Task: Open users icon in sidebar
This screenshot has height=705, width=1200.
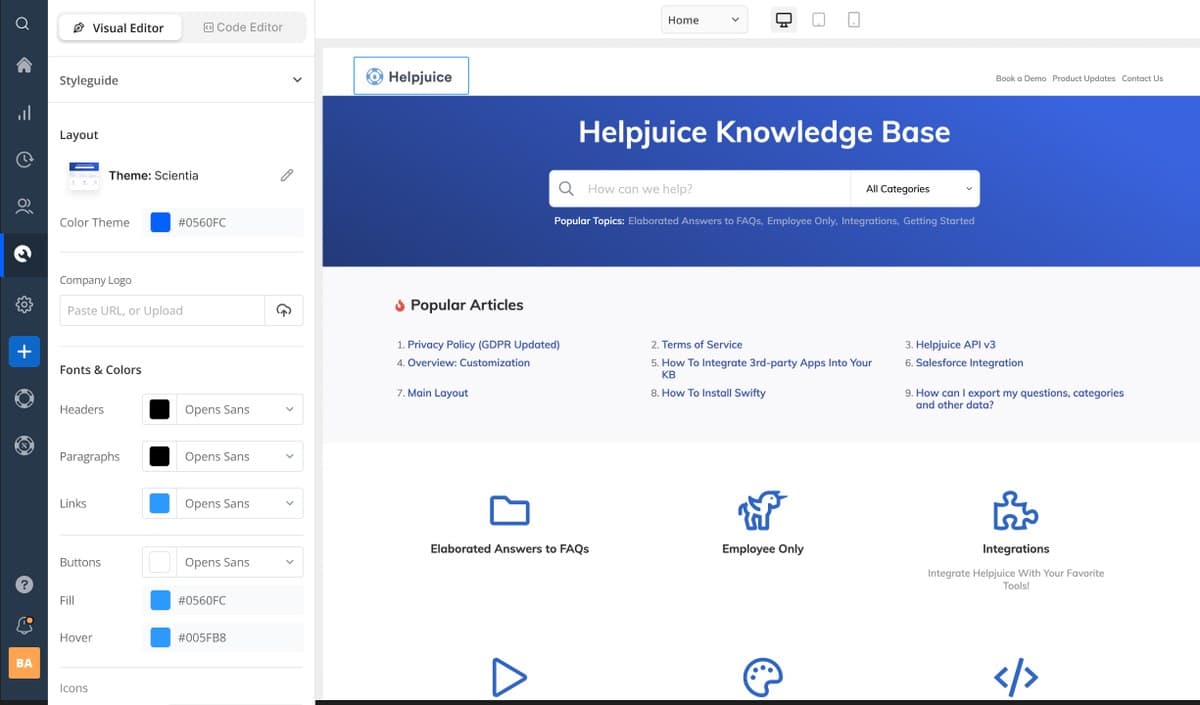Action: [x=23, y=207]
